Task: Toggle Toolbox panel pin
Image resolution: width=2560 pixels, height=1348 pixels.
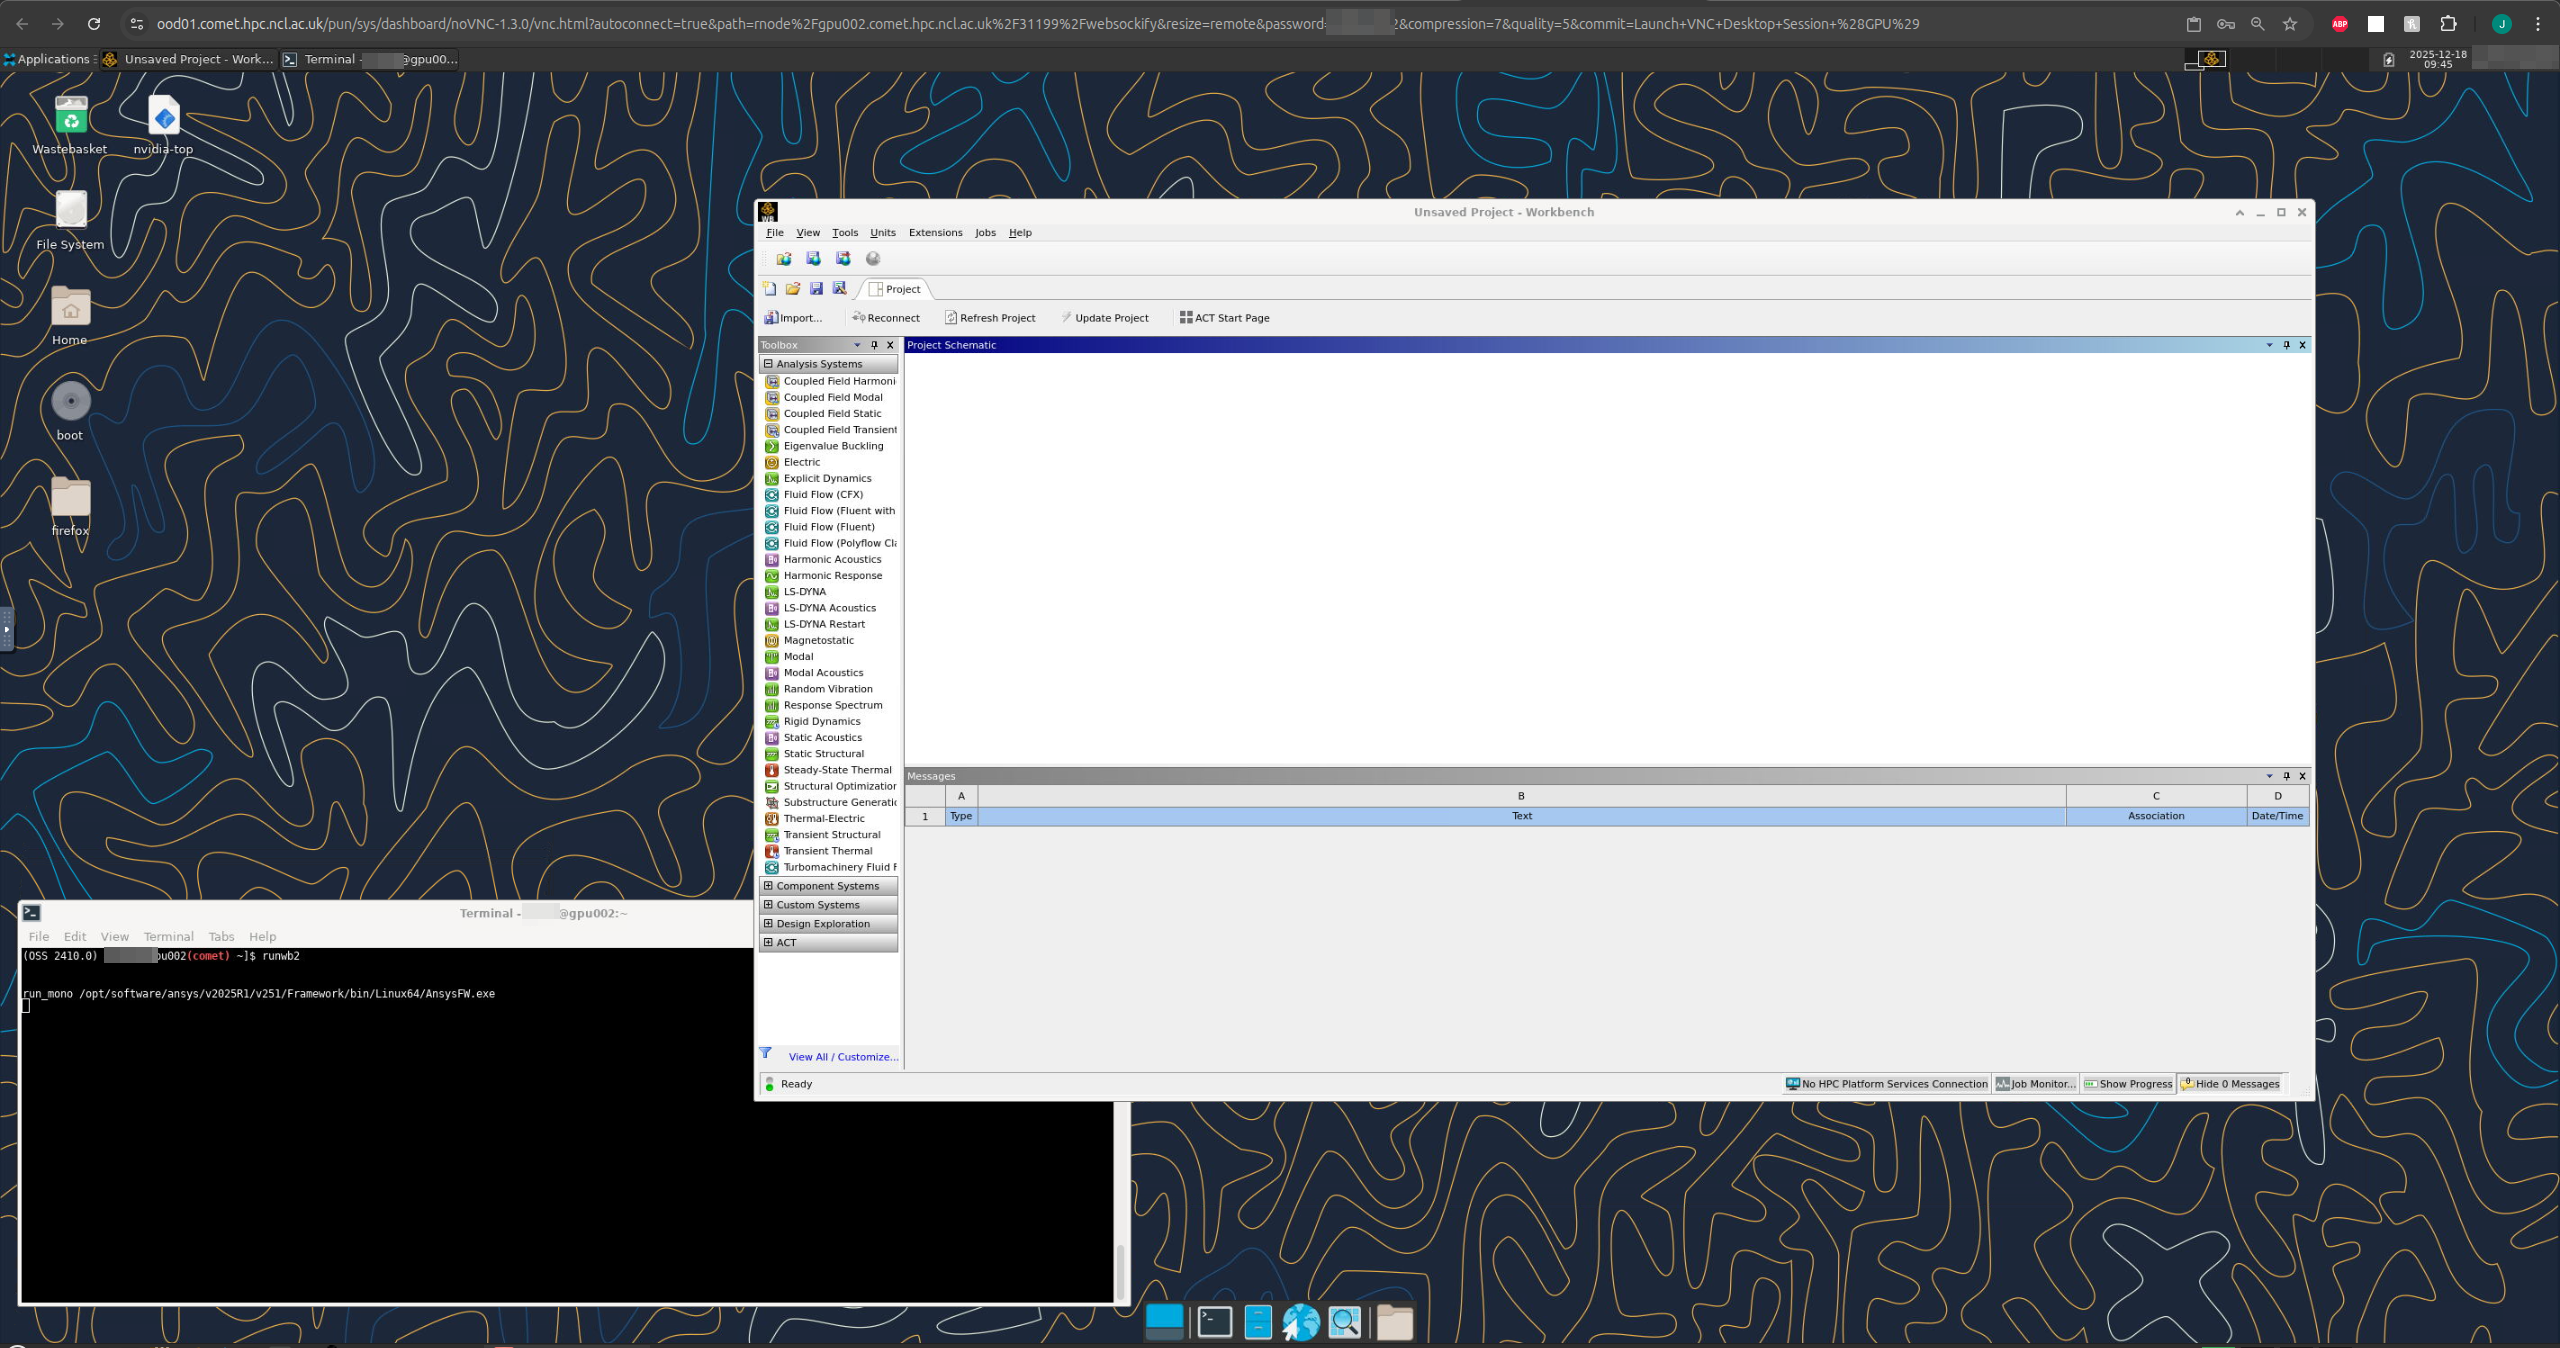Action: click(874, 345)
